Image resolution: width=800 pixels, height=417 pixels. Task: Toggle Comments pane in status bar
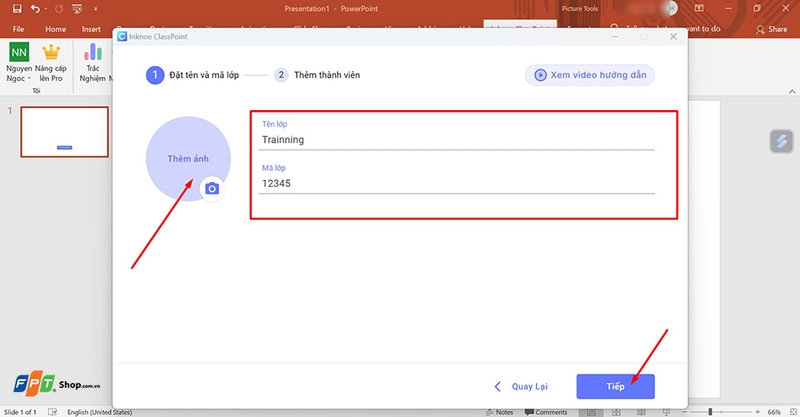546,412
